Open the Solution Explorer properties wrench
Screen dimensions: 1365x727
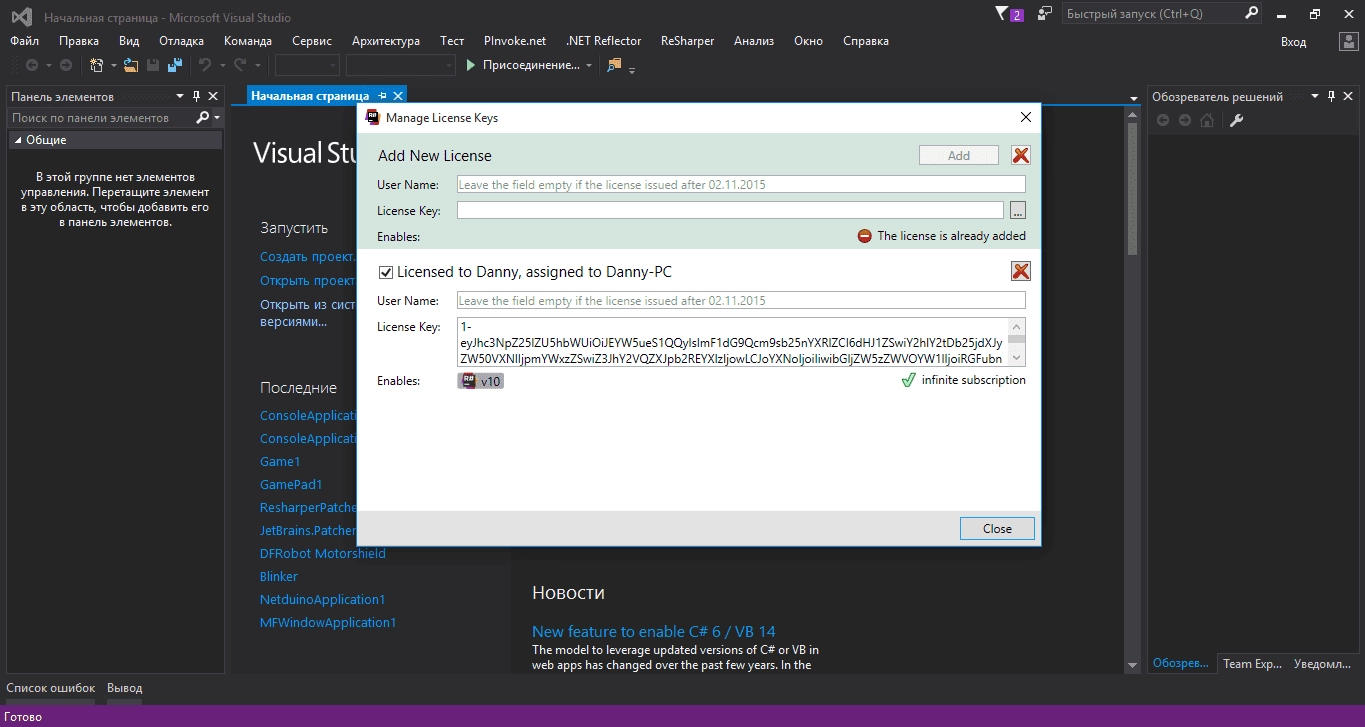coord(1236,120)
